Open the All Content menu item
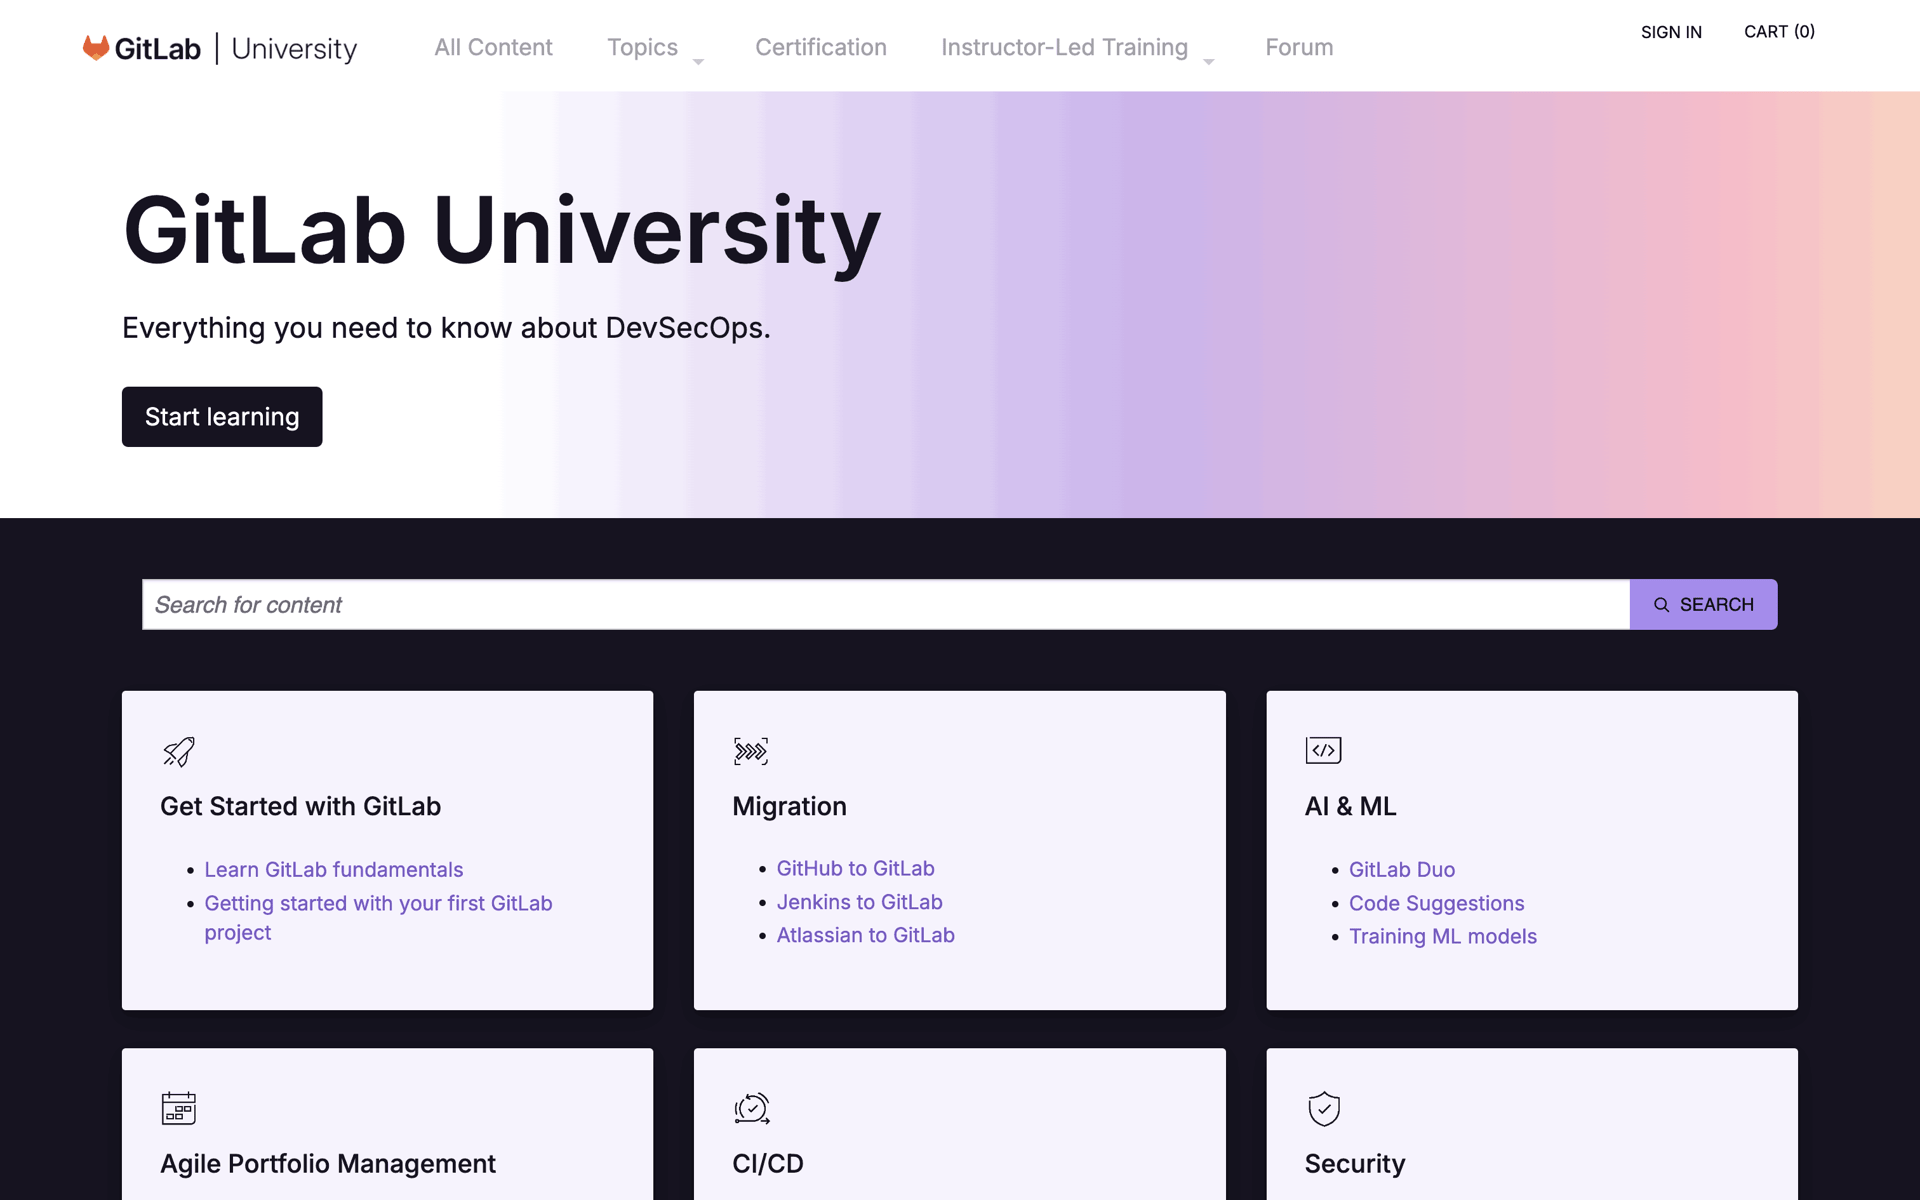Viewport: 1920px width, 1200px height. (493, 47)
